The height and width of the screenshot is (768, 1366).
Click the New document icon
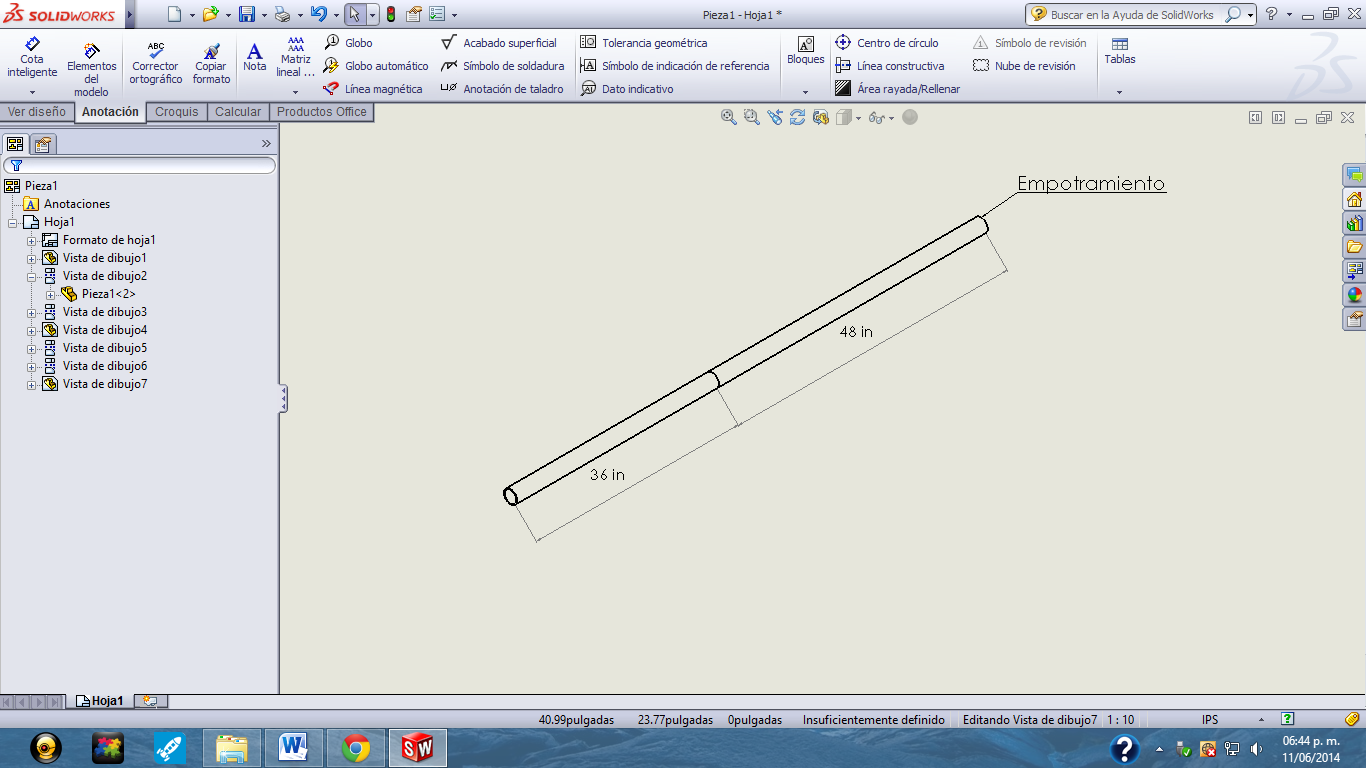(175, 14)
